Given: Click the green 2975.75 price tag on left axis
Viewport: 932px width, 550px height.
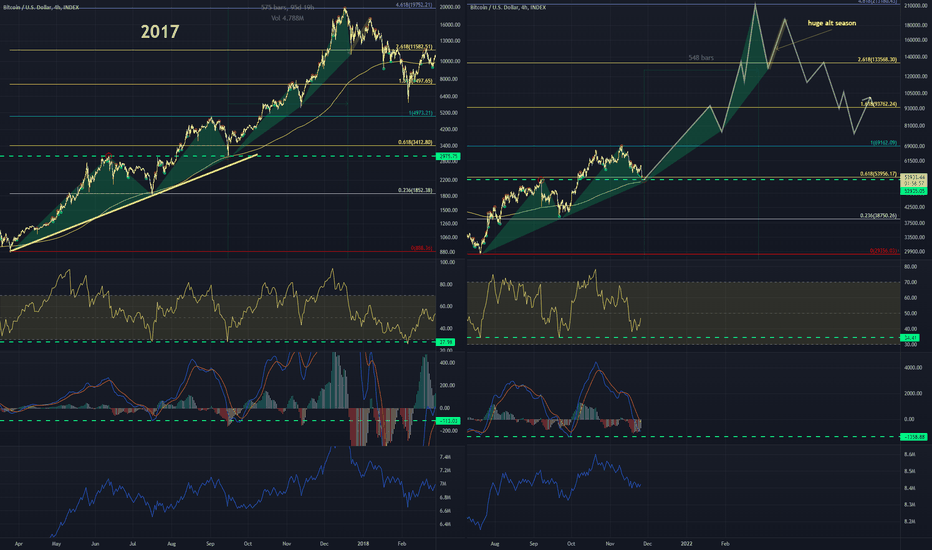Looking at the screenshot, I should click(x=449, y=156).
